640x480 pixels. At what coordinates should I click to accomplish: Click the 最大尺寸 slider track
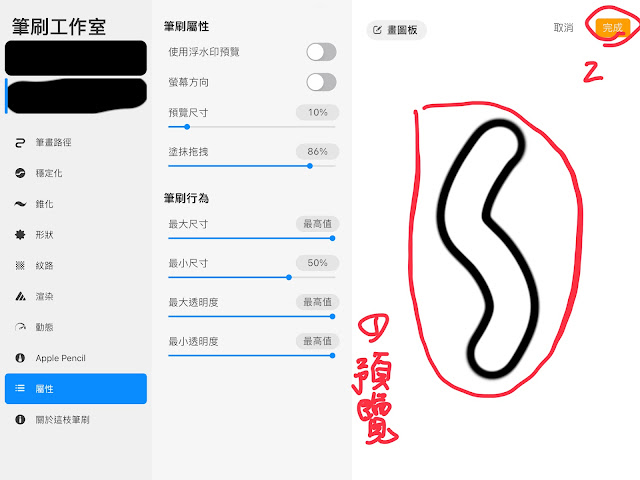tap(252, 238)
